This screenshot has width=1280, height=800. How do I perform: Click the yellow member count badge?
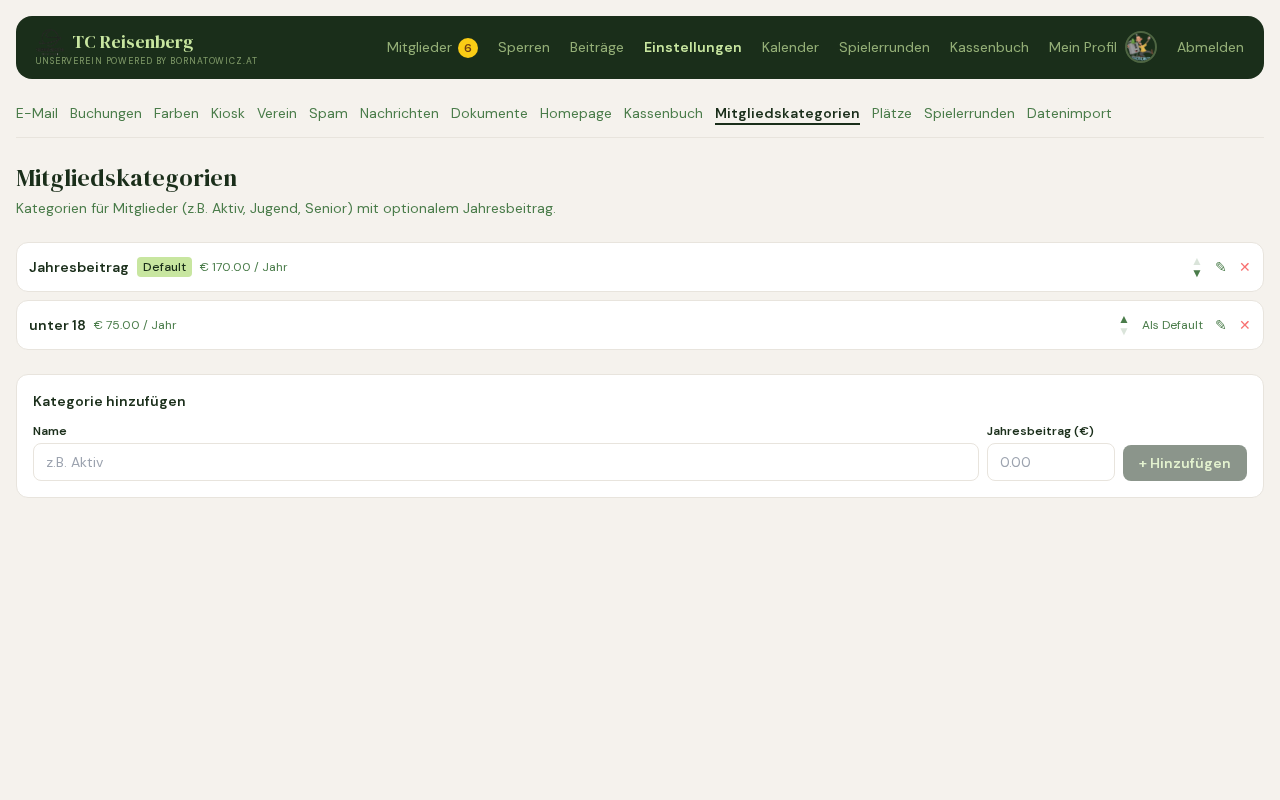click(468, 48)
